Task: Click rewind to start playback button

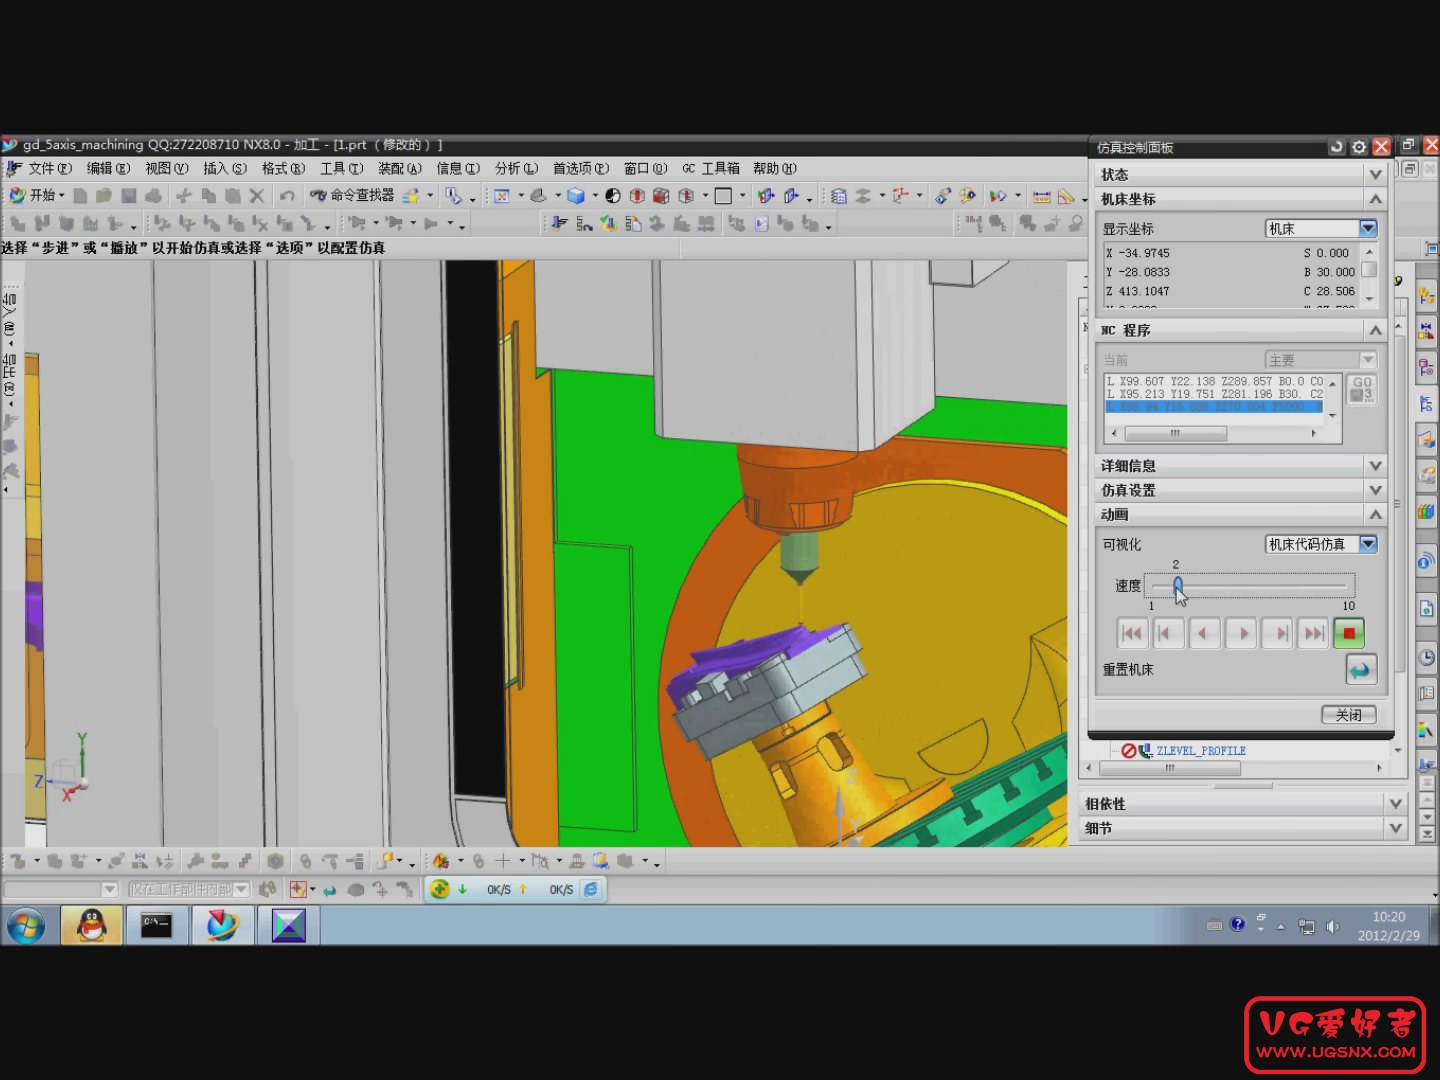Action: (1132, 633)
